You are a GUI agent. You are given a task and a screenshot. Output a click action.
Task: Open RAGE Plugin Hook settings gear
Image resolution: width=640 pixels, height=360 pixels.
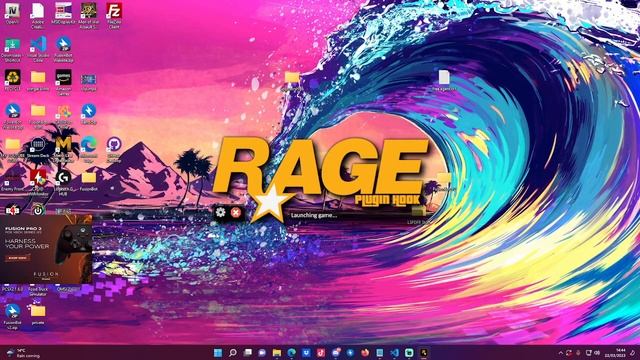(x=220, y=212)
